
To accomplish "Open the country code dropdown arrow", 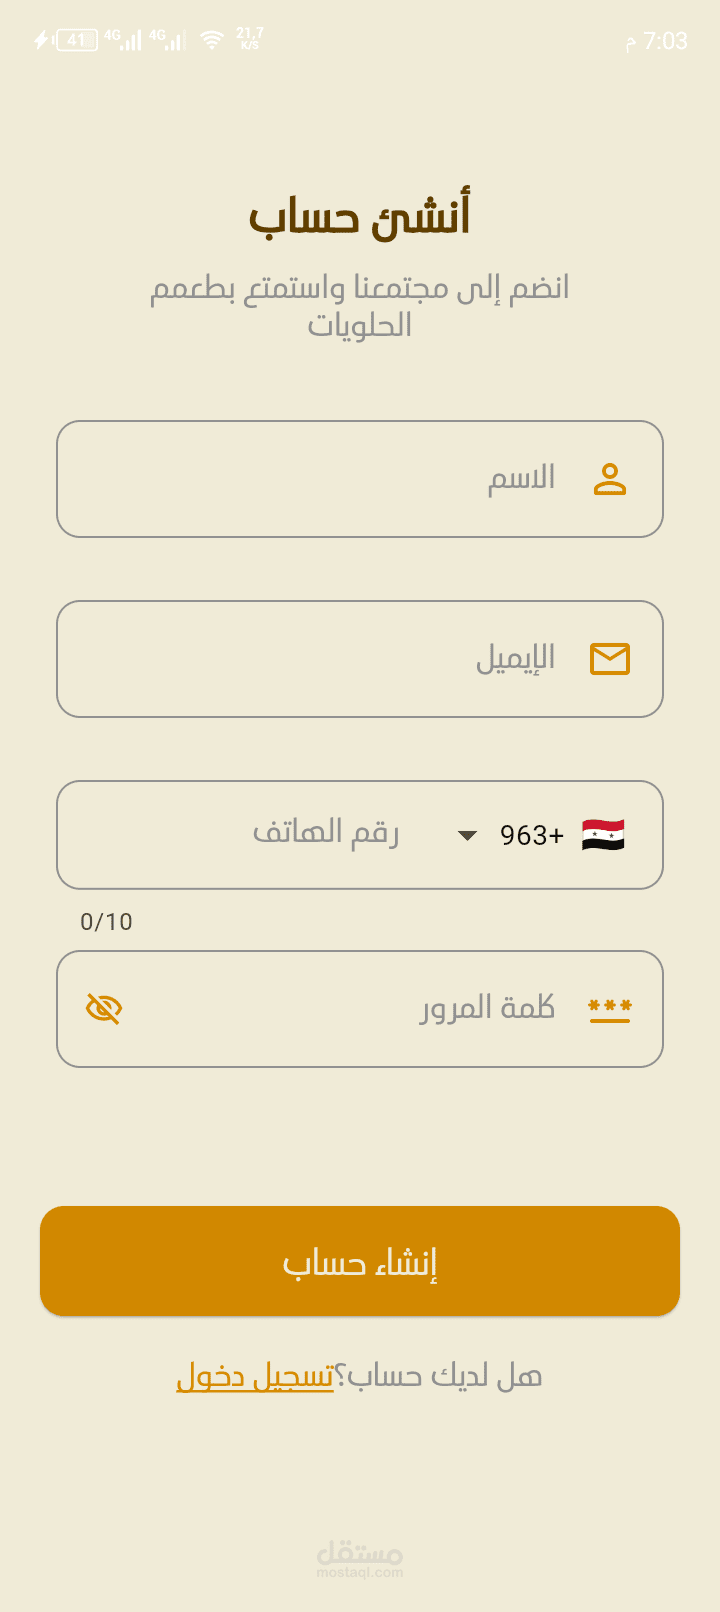I will pyautogui.click(x=467, y=835).
